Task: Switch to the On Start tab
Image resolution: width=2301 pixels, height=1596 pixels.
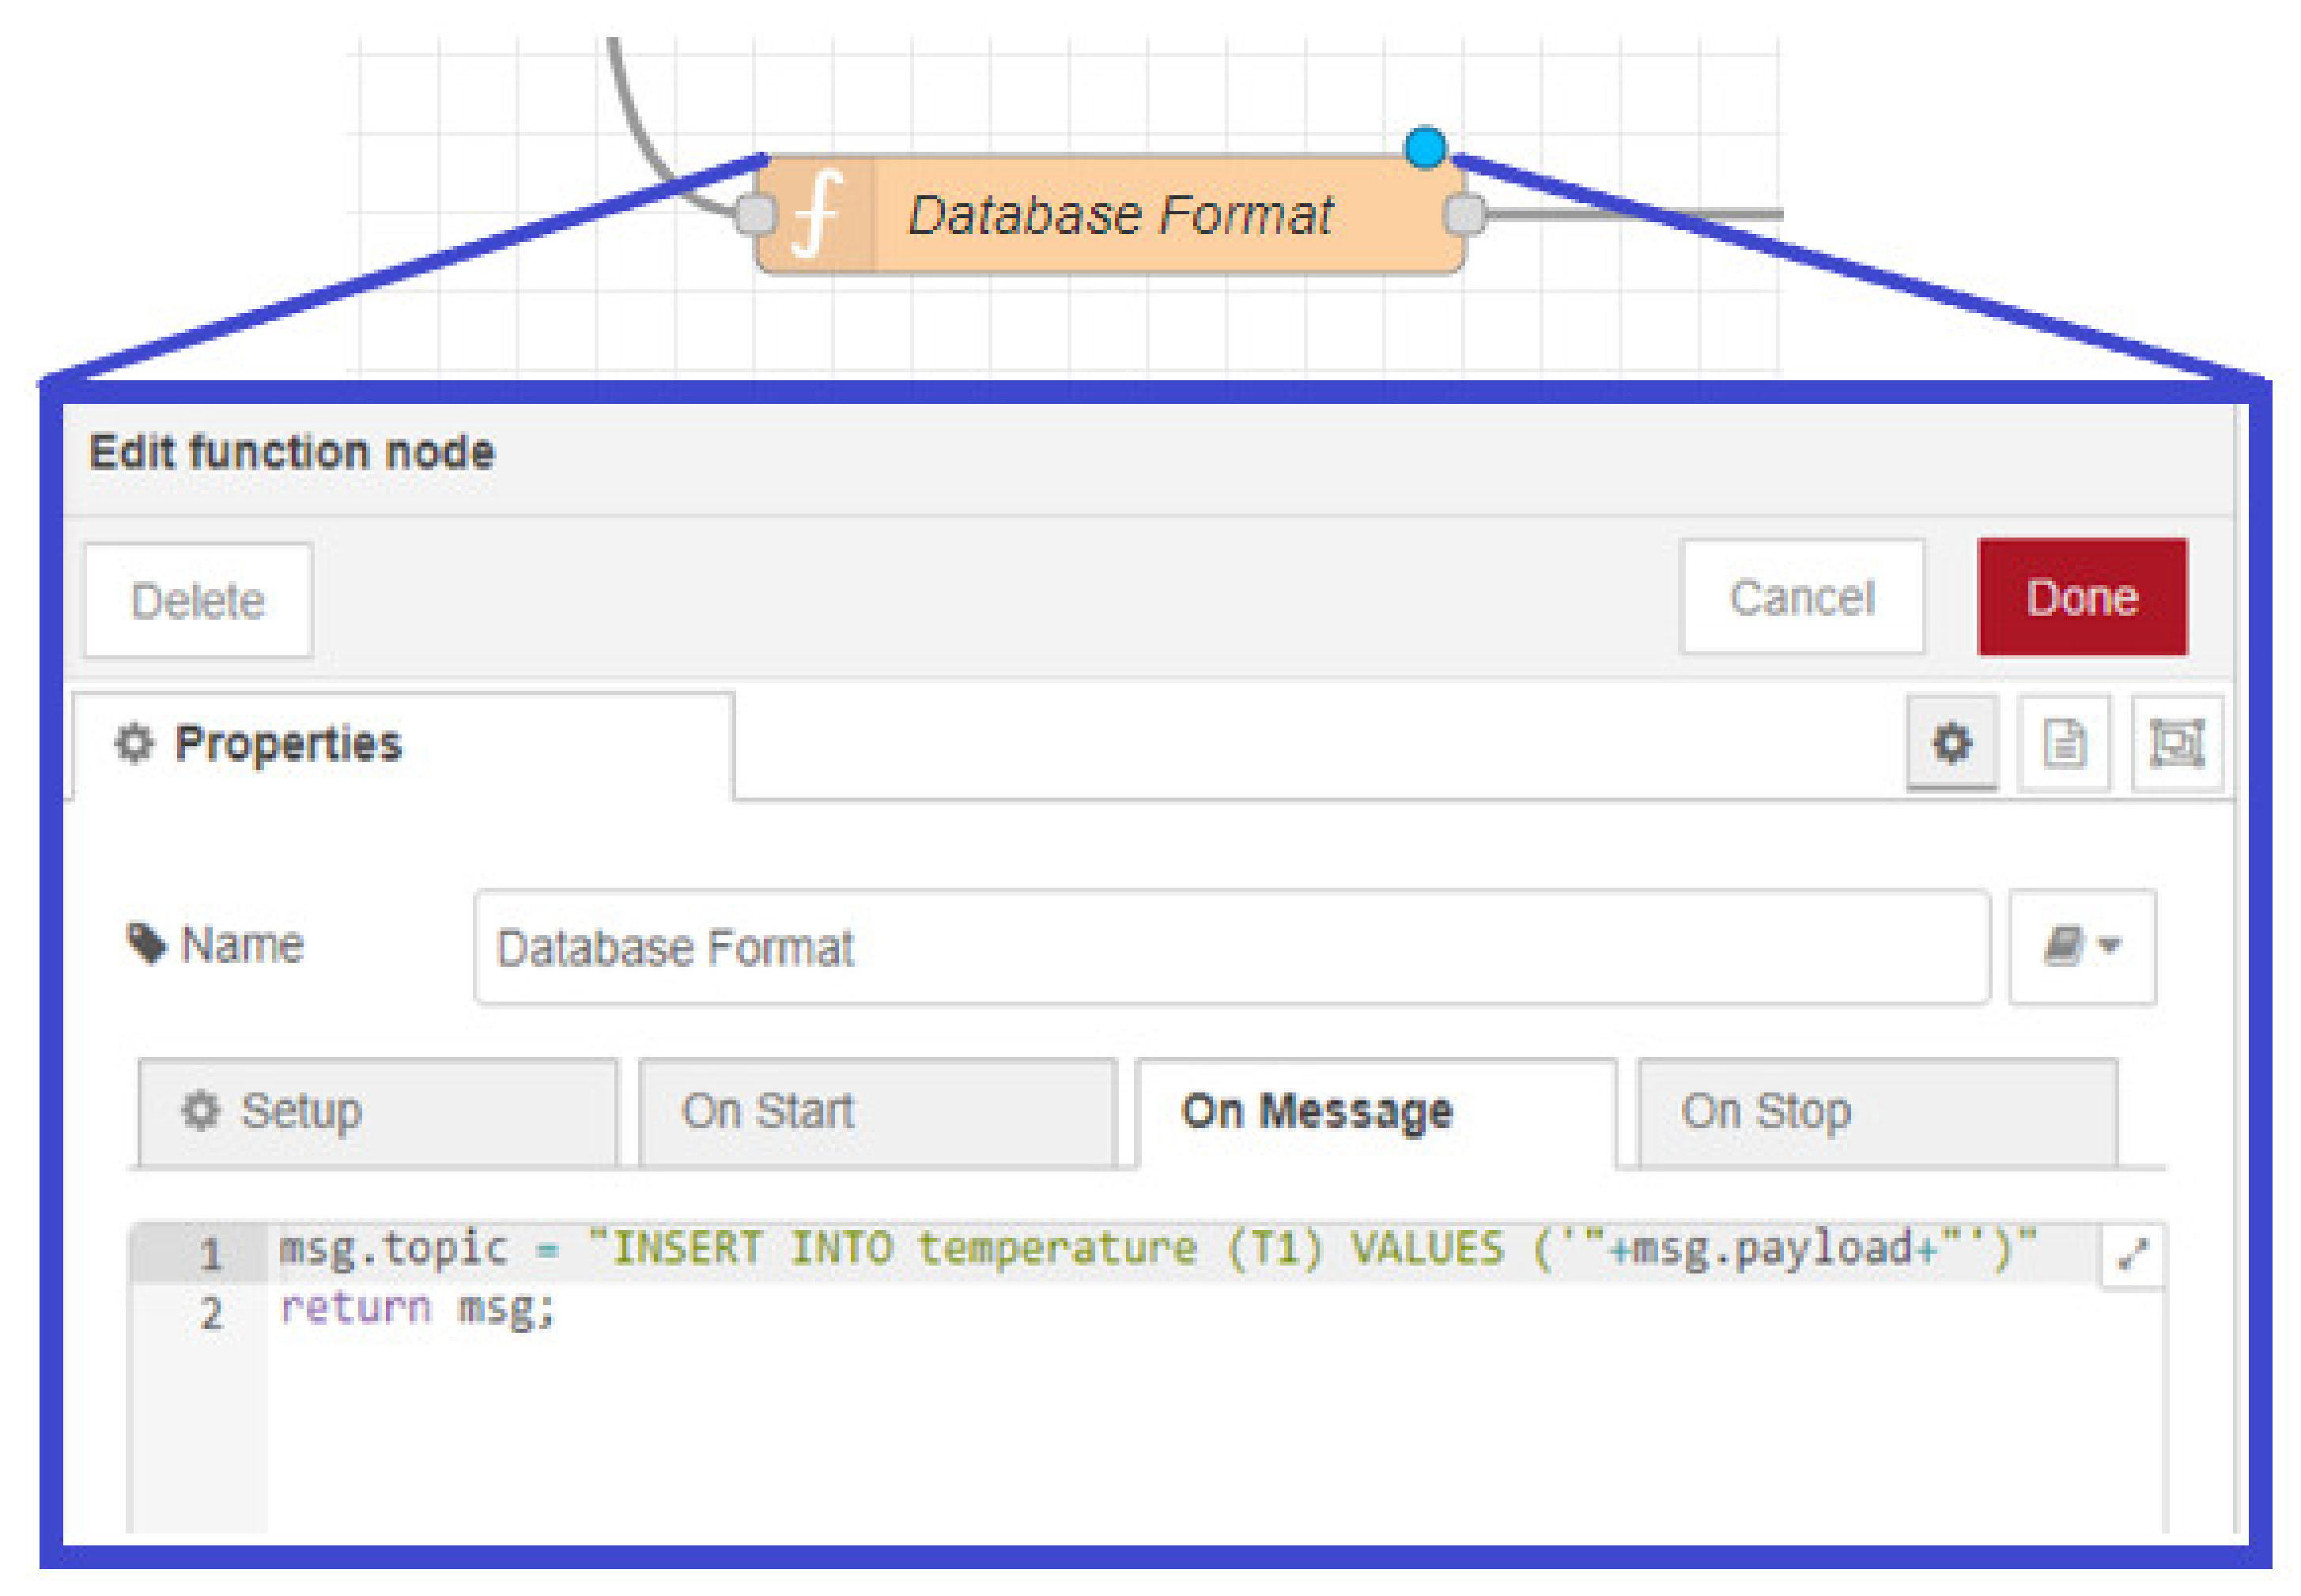Action: (x=876, y=1111)
